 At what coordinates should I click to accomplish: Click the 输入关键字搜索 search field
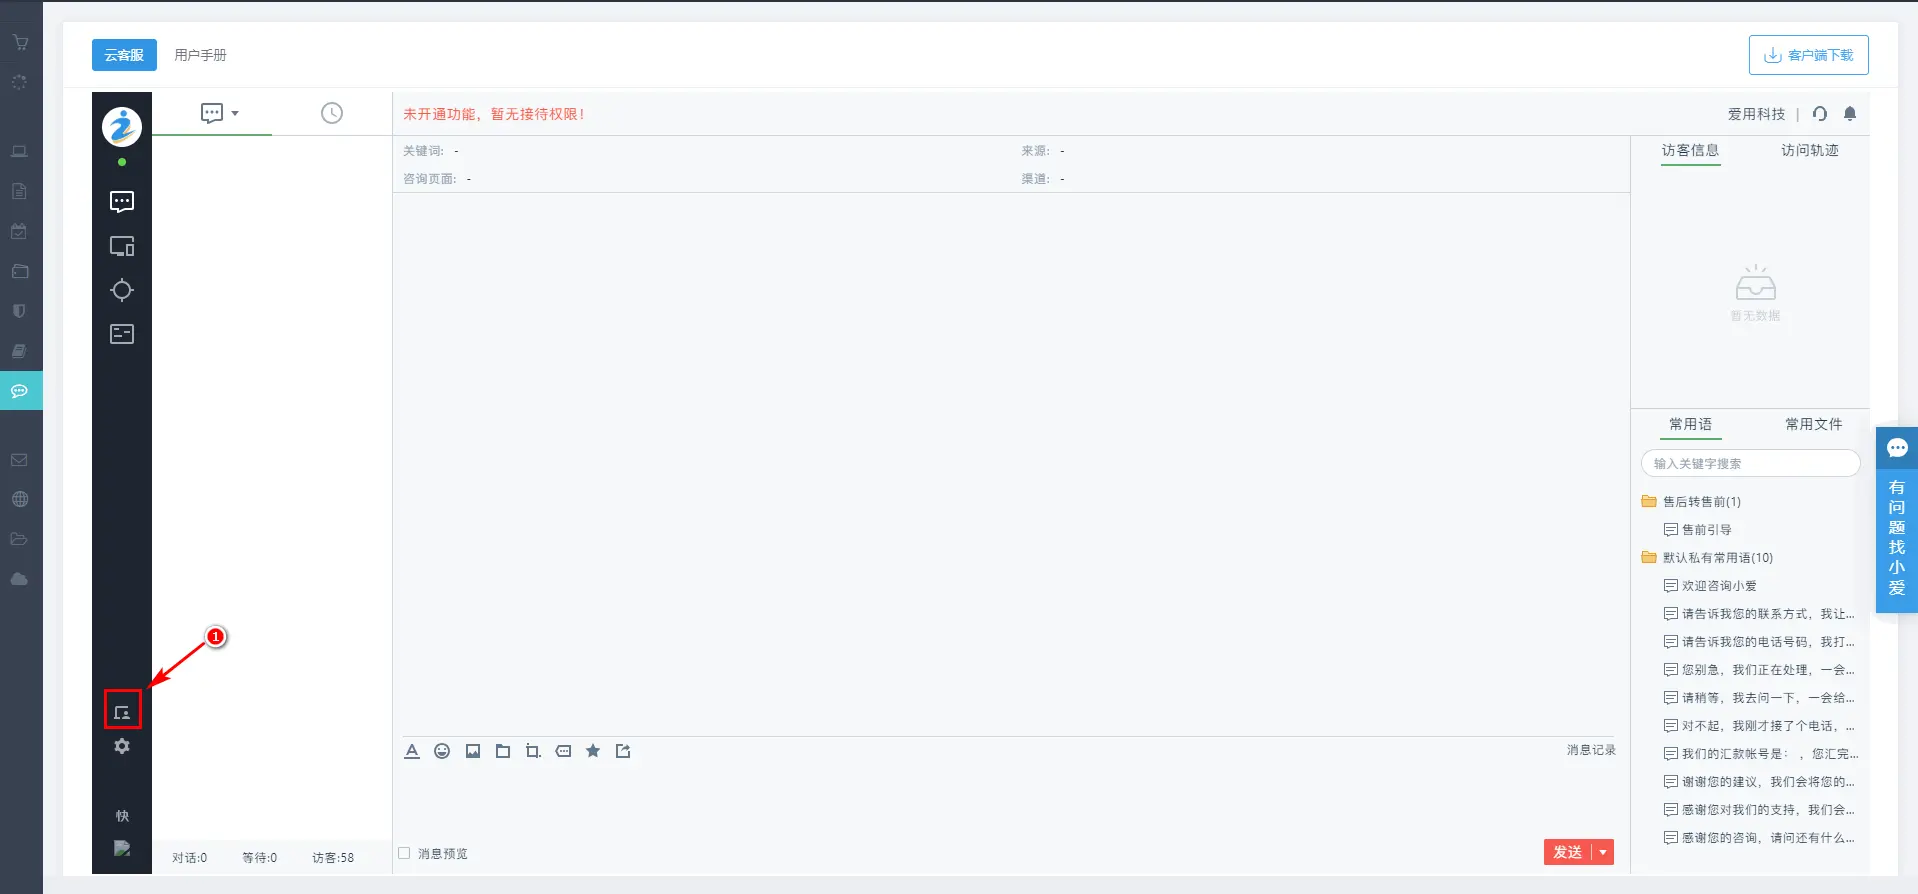(x=1750, y=464)
